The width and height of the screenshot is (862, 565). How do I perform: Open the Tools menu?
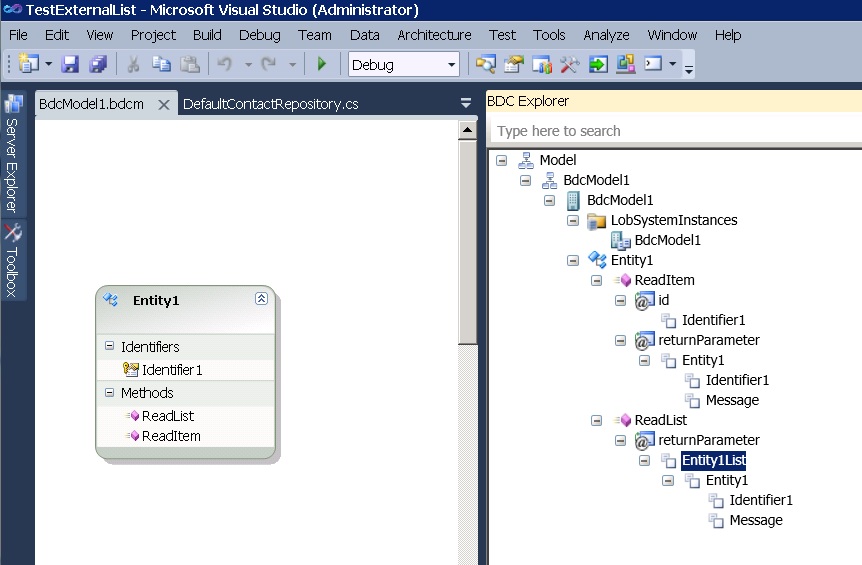tap(549, 35)
